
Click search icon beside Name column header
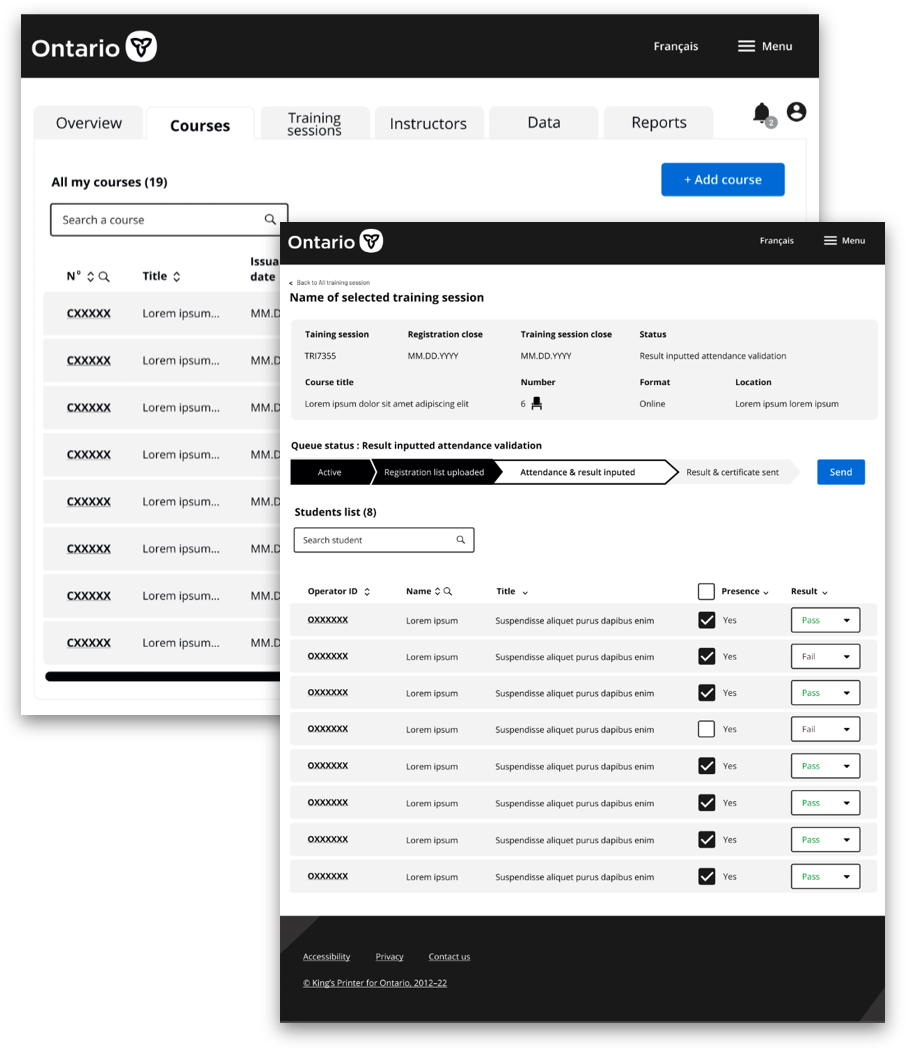tap(448, 591)
